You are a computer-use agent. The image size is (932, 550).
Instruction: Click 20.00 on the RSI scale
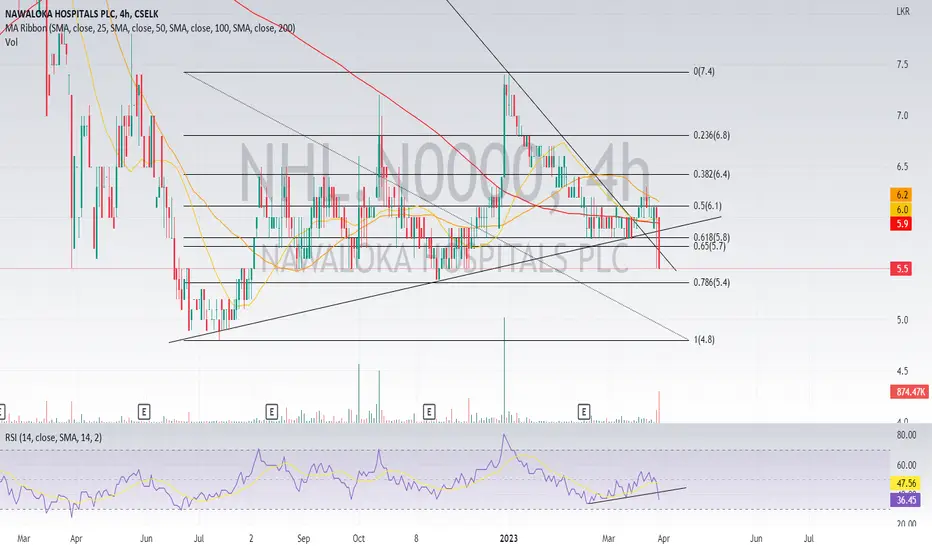906,524
